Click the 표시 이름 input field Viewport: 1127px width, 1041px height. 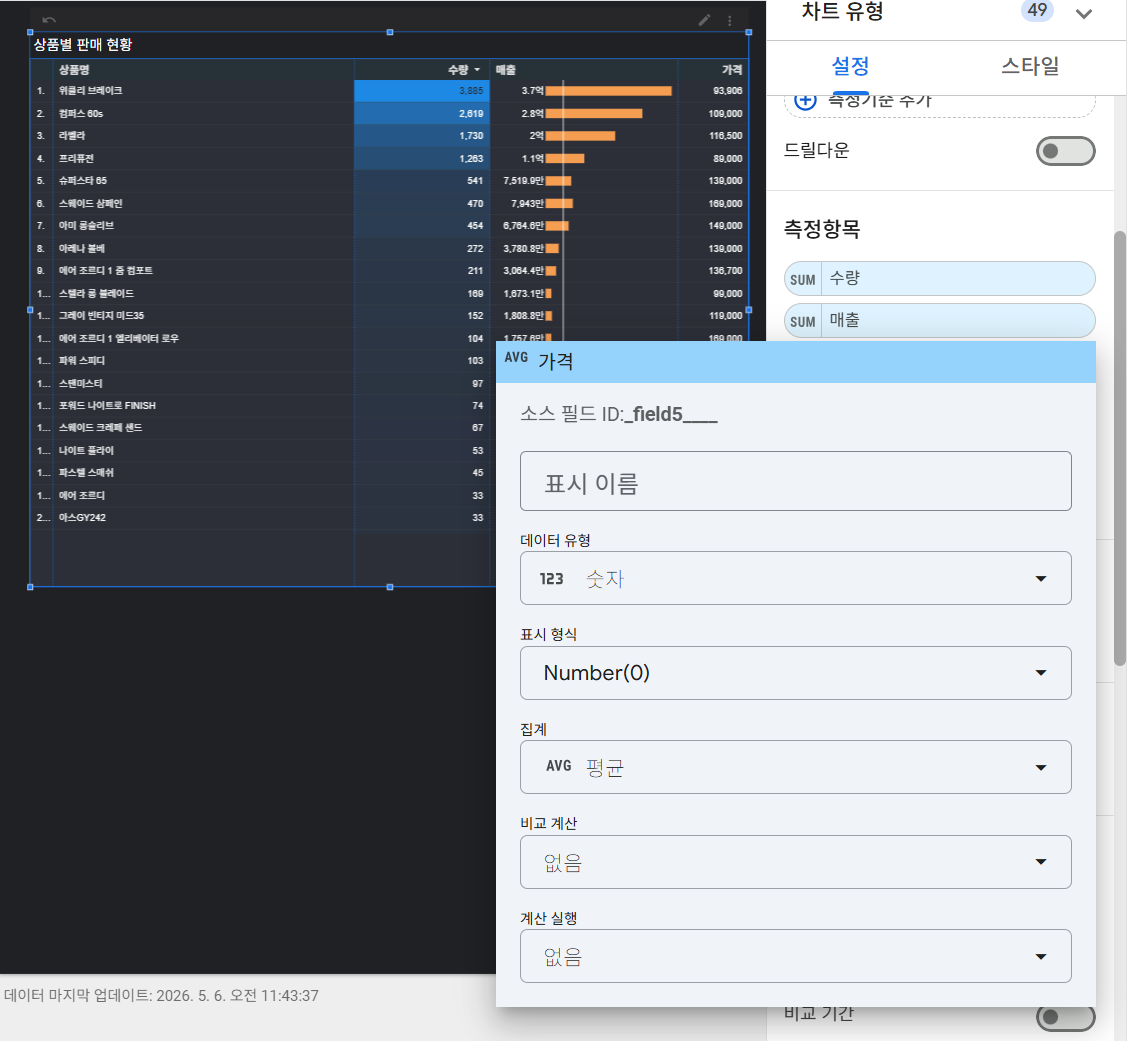(x=796, y=482)
